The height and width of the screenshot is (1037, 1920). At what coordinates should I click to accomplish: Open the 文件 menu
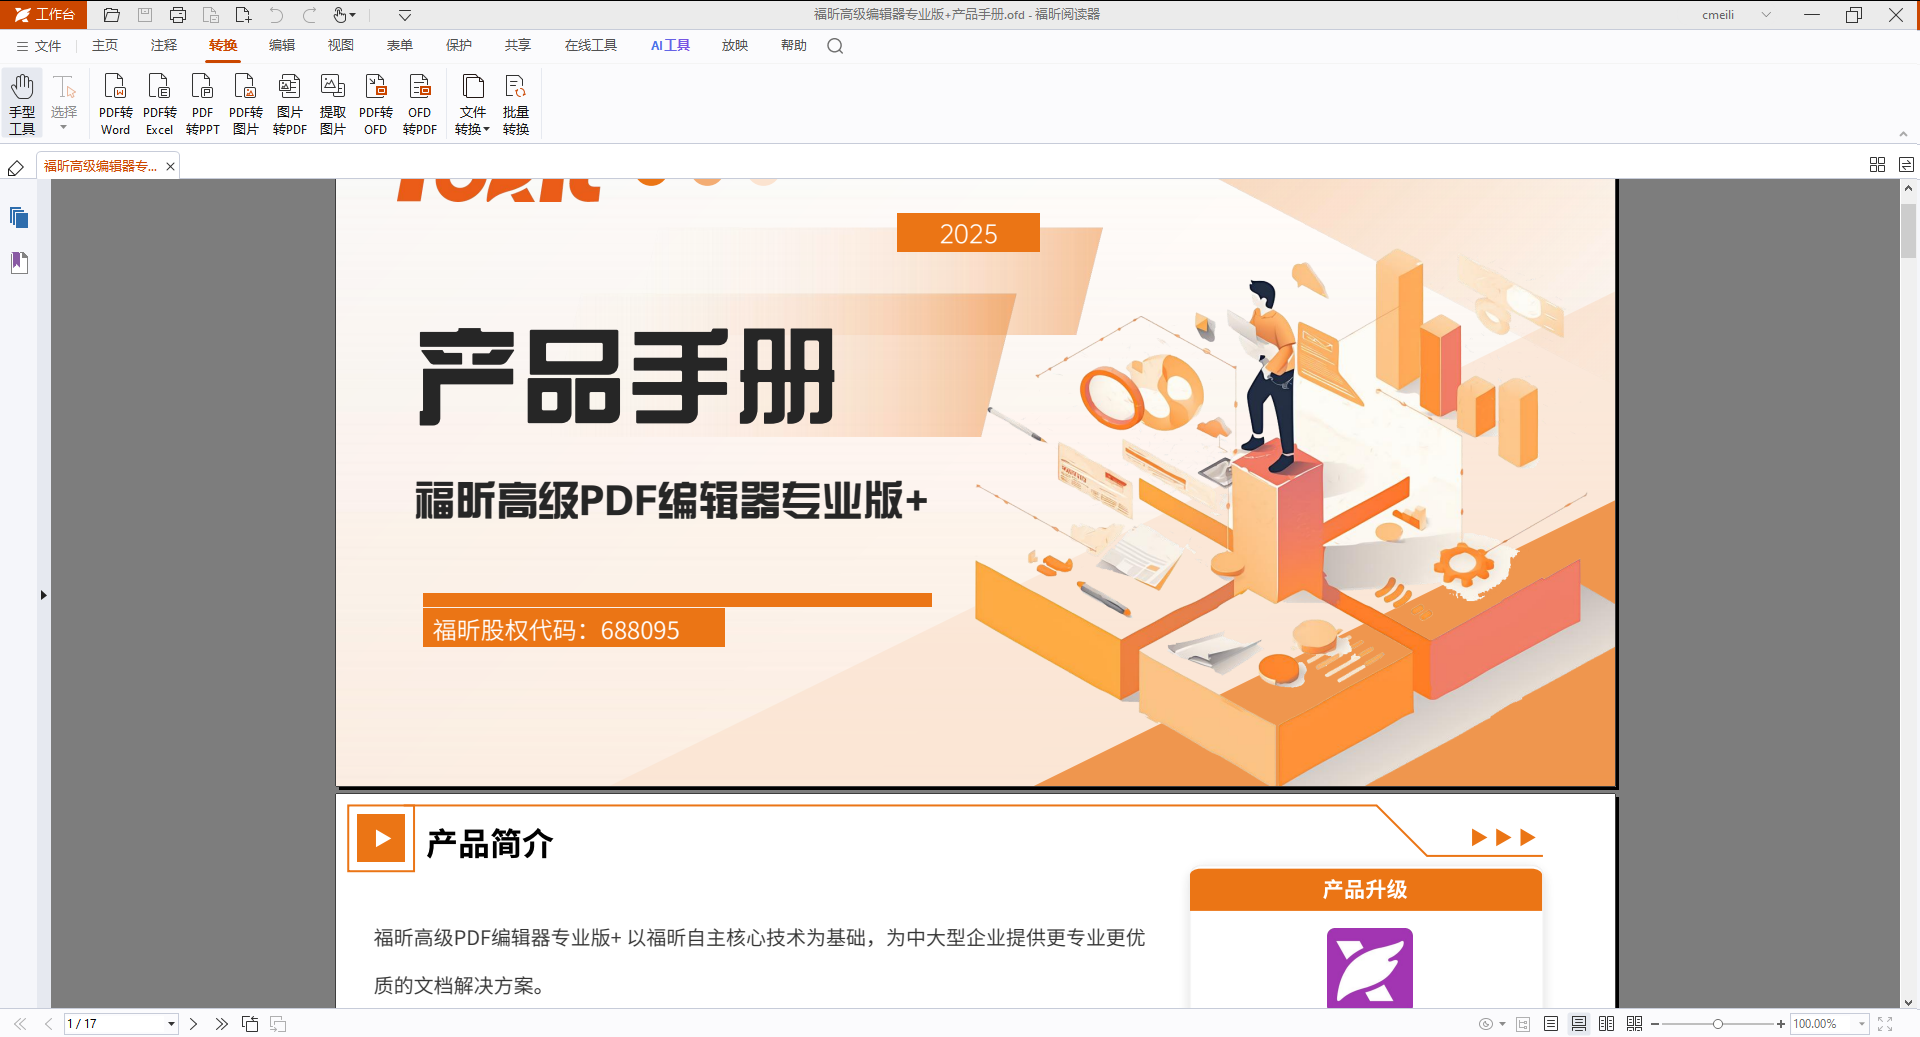tap(39, 46)
